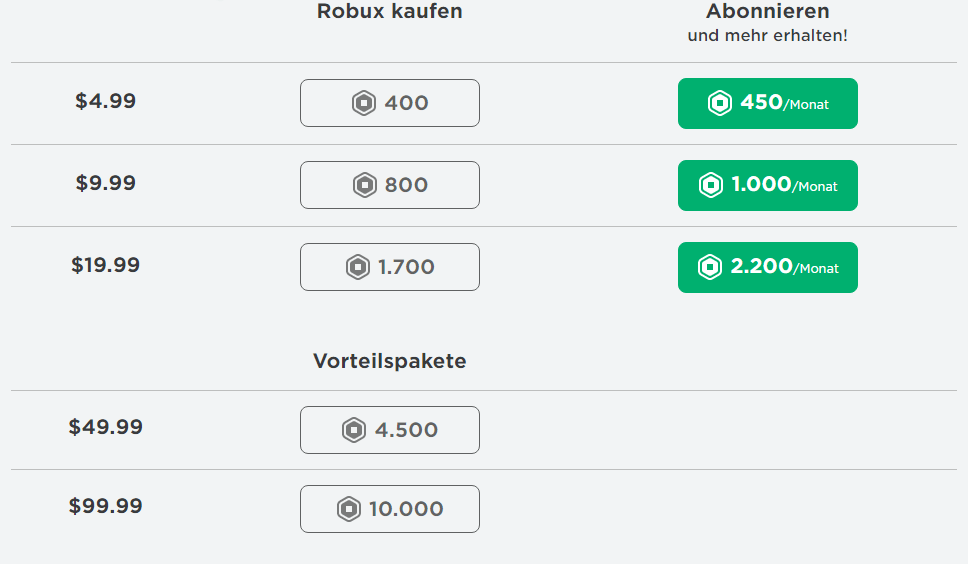This screenshot has height=564, width=968.
Task: Click the Abonnieren column heading
Action: 767,11
